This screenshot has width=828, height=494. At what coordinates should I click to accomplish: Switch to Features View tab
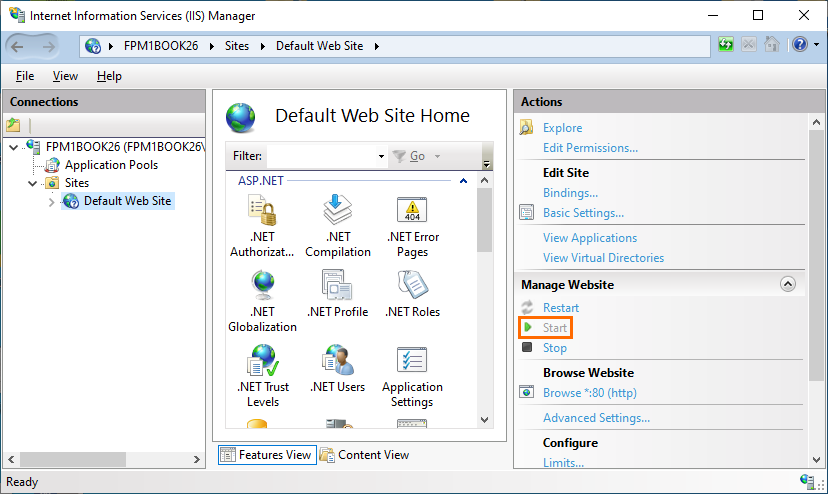click(x=267, y=455)
